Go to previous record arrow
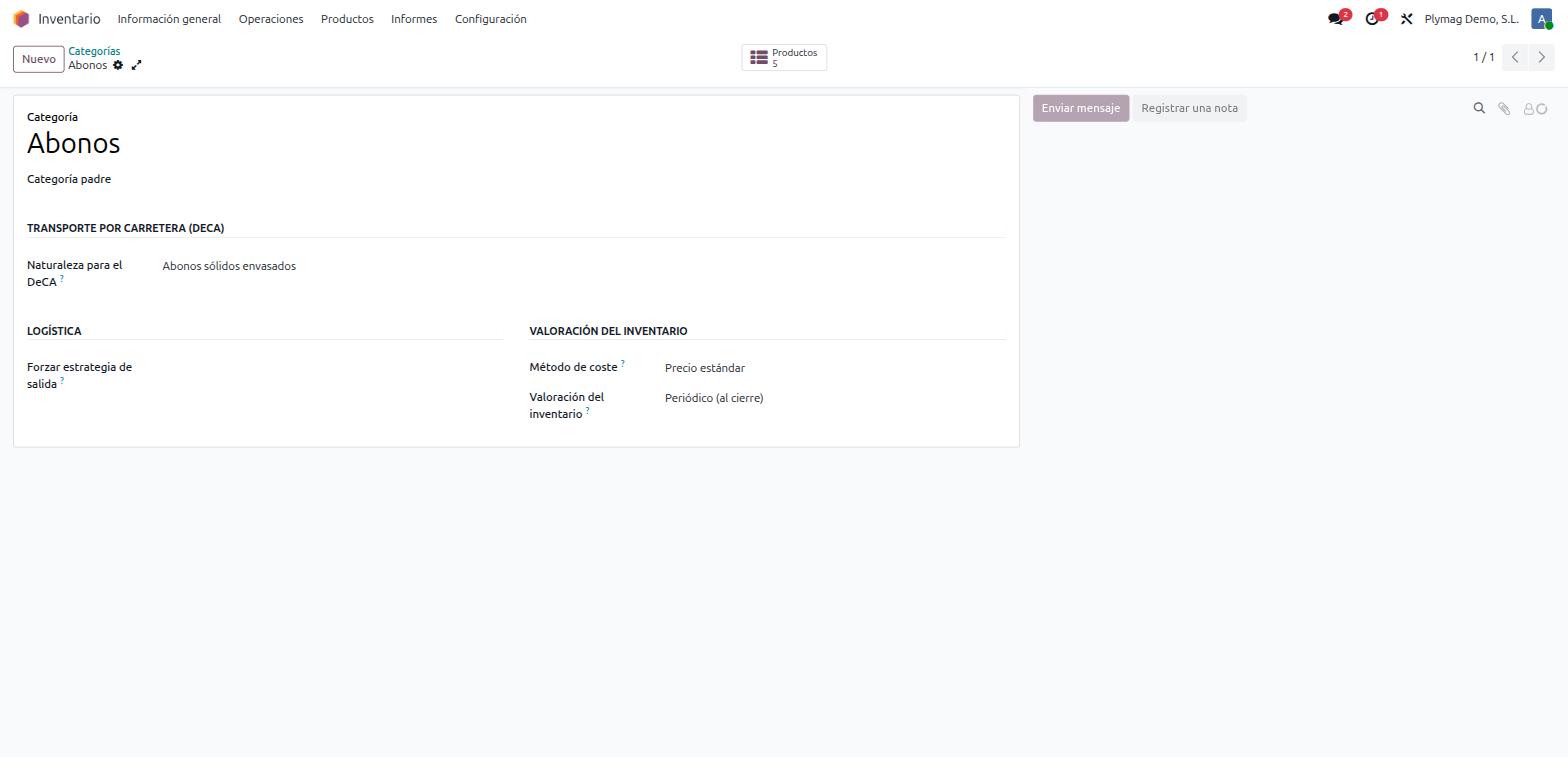 tap(1515, 57)
